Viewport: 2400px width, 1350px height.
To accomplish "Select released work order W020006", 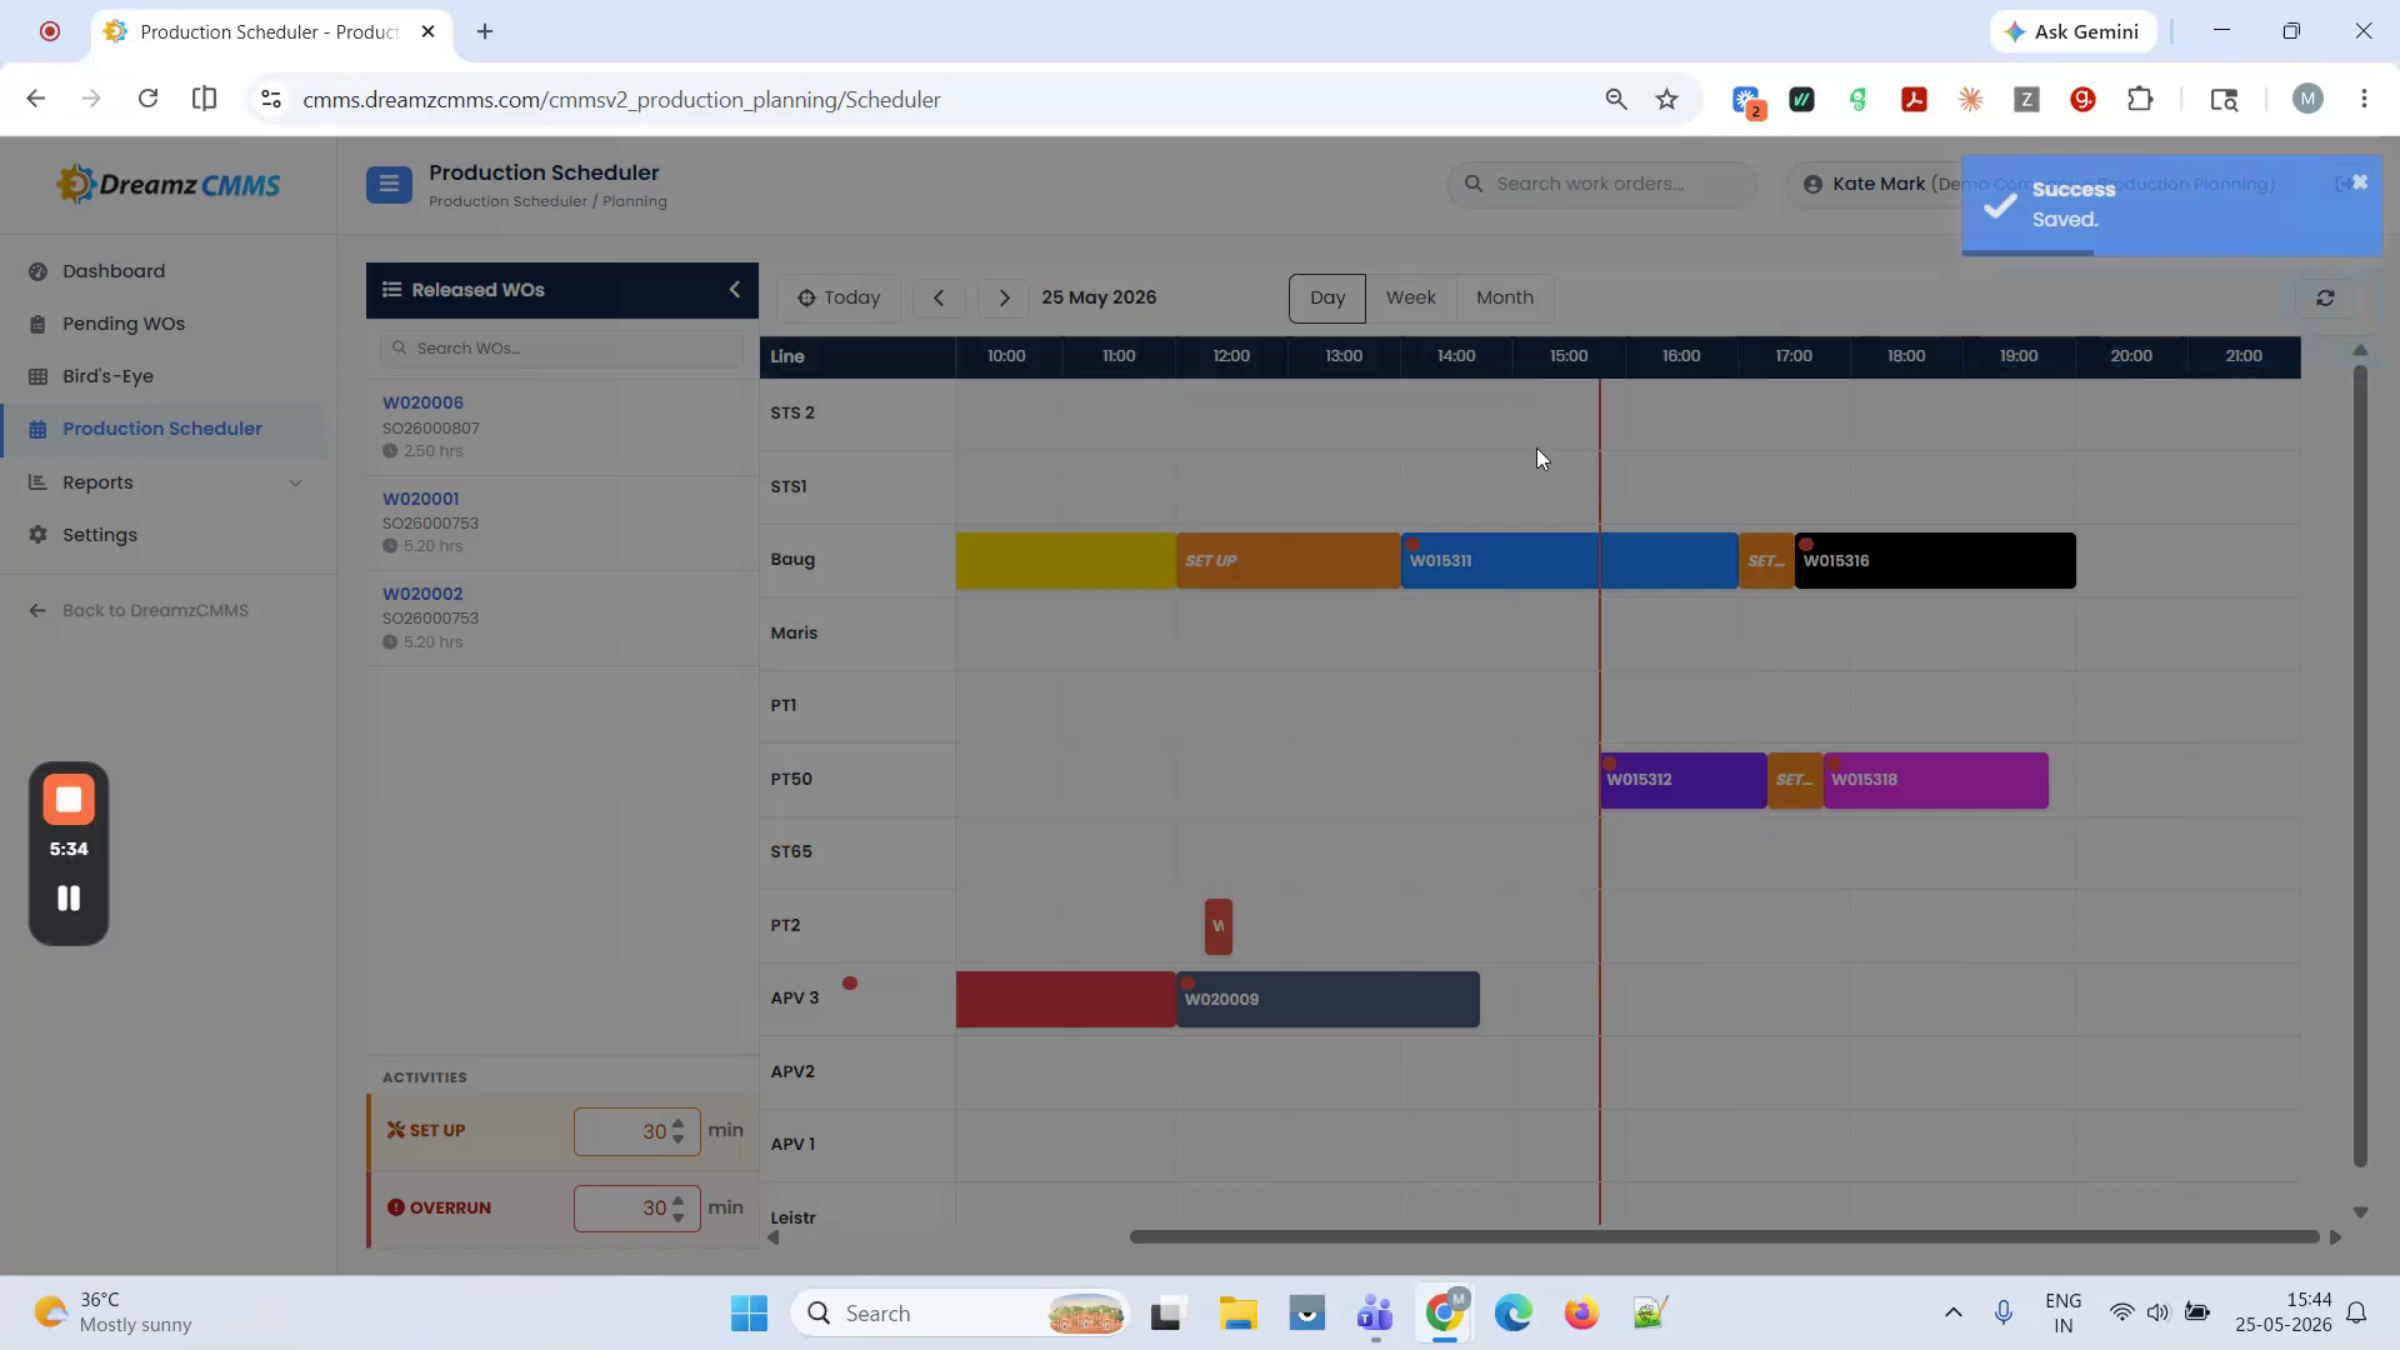I will [561, 427].
